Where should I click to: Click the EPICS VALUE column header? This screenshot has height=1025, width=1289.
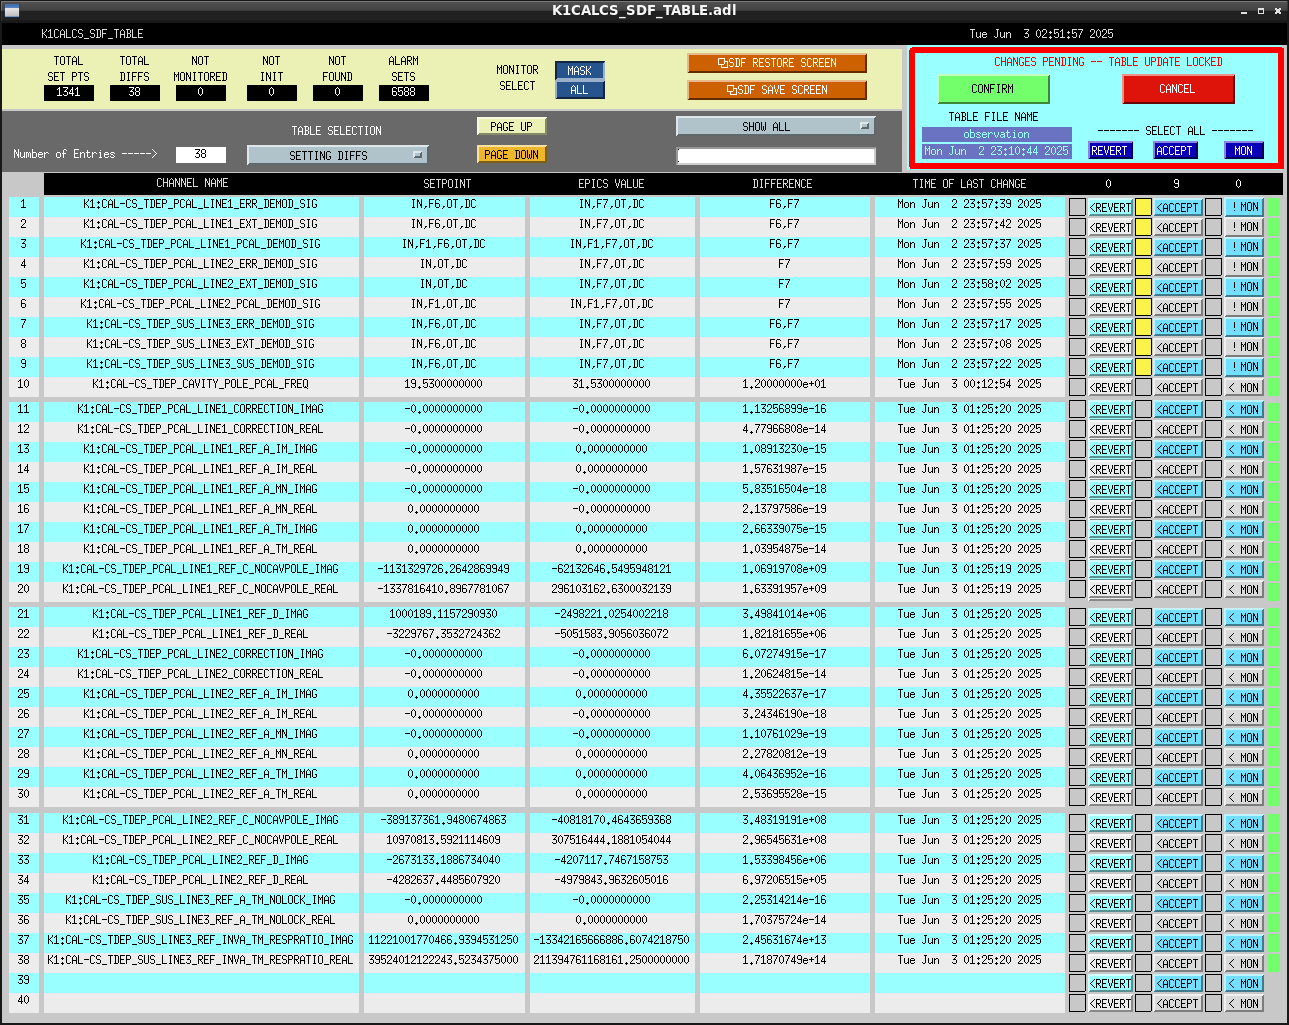611,184
